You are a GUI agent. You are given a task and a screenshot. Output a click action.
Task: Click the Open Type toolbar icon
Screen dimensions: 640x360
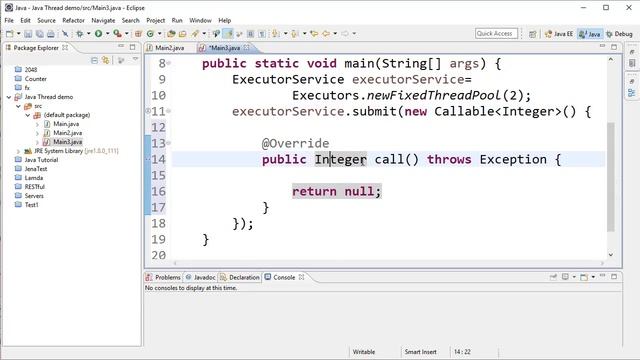click(x=171, y=34)
